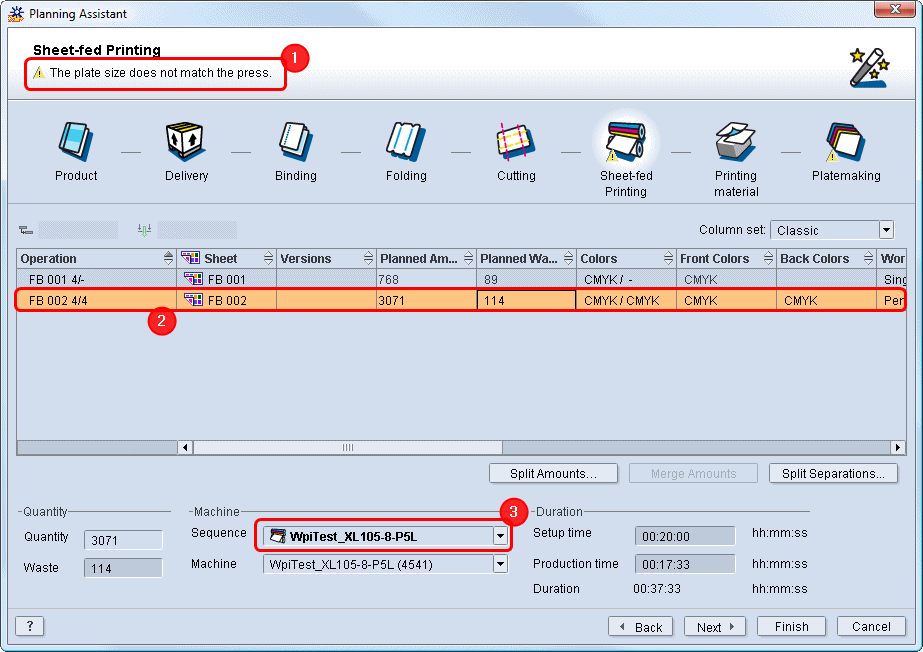Click the Sheet-fed Printing step icon
Viewport: 923px width, 652px height.
(626, 142)
